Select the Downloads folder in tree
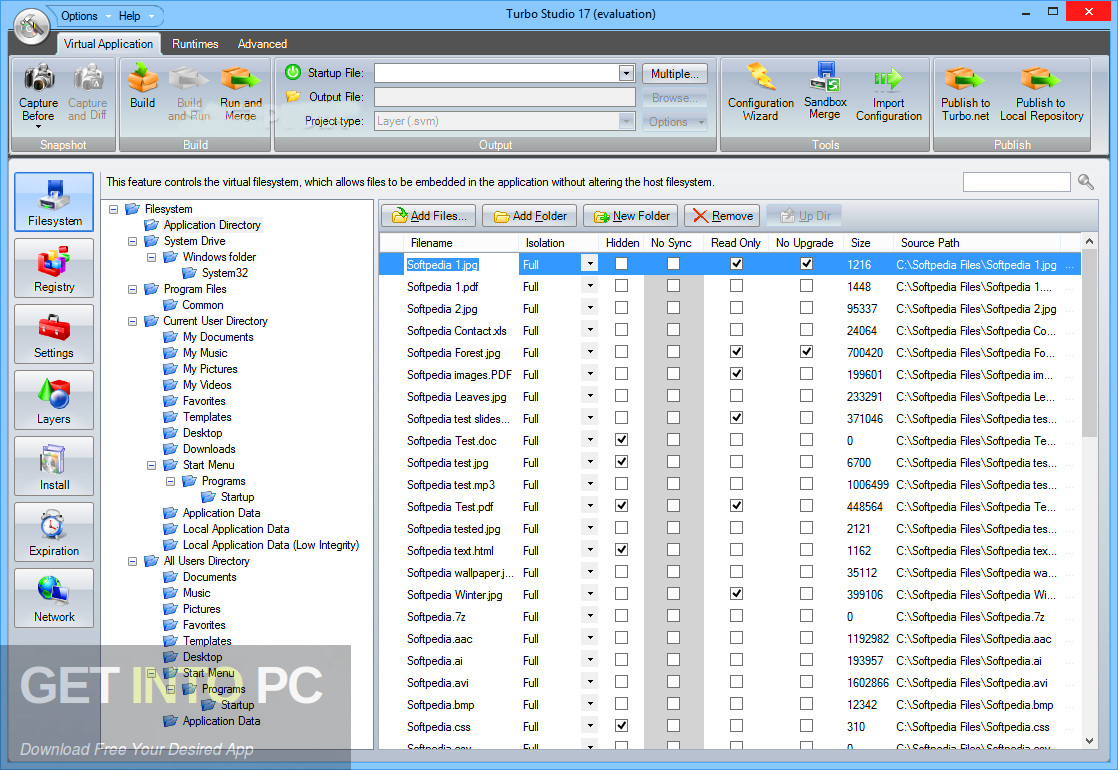Screen dimensions: 1118x770 [x=209, y=449]
